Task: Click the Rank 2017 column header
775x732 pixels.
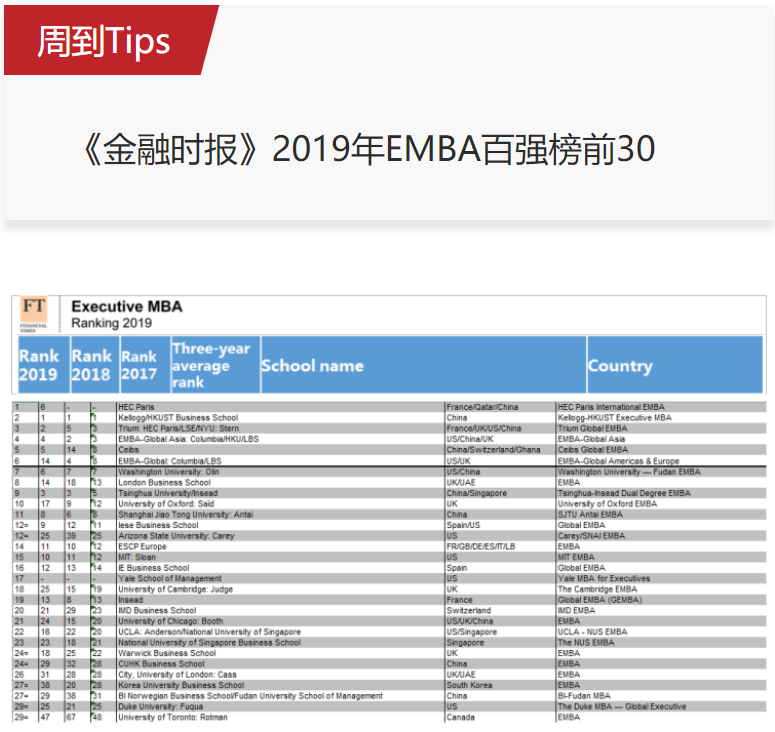Action: (x=140, y=365)
